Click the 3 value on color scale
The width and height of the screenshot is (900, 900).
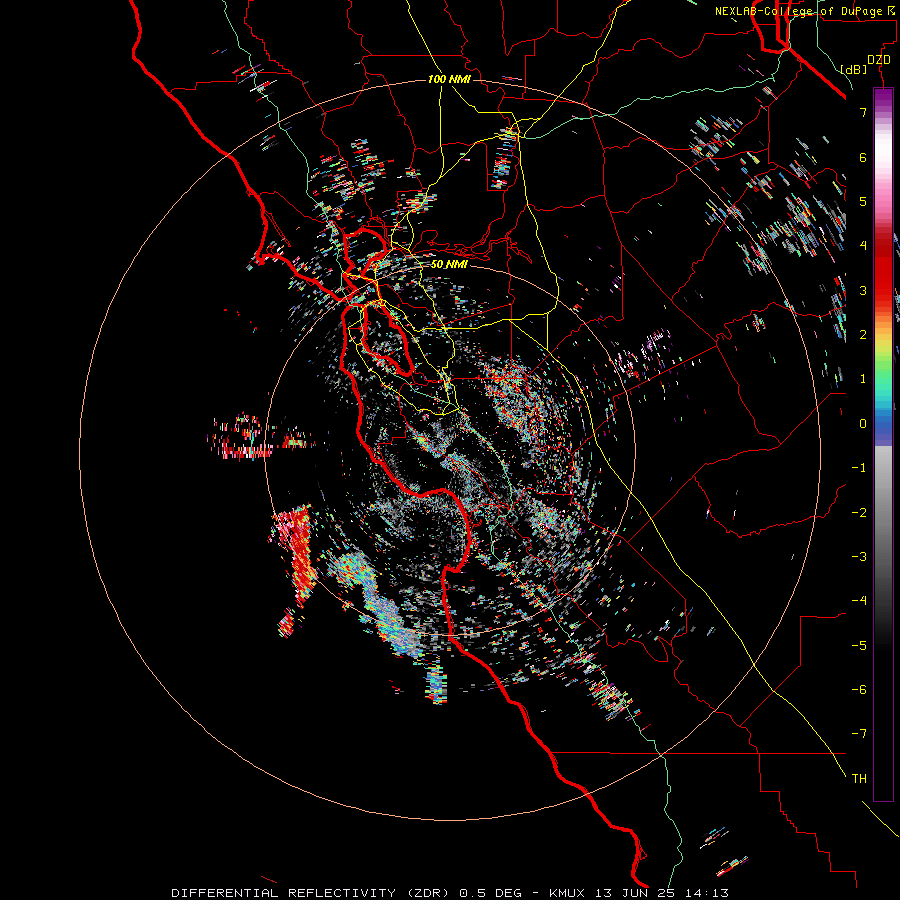coord(863,290)
